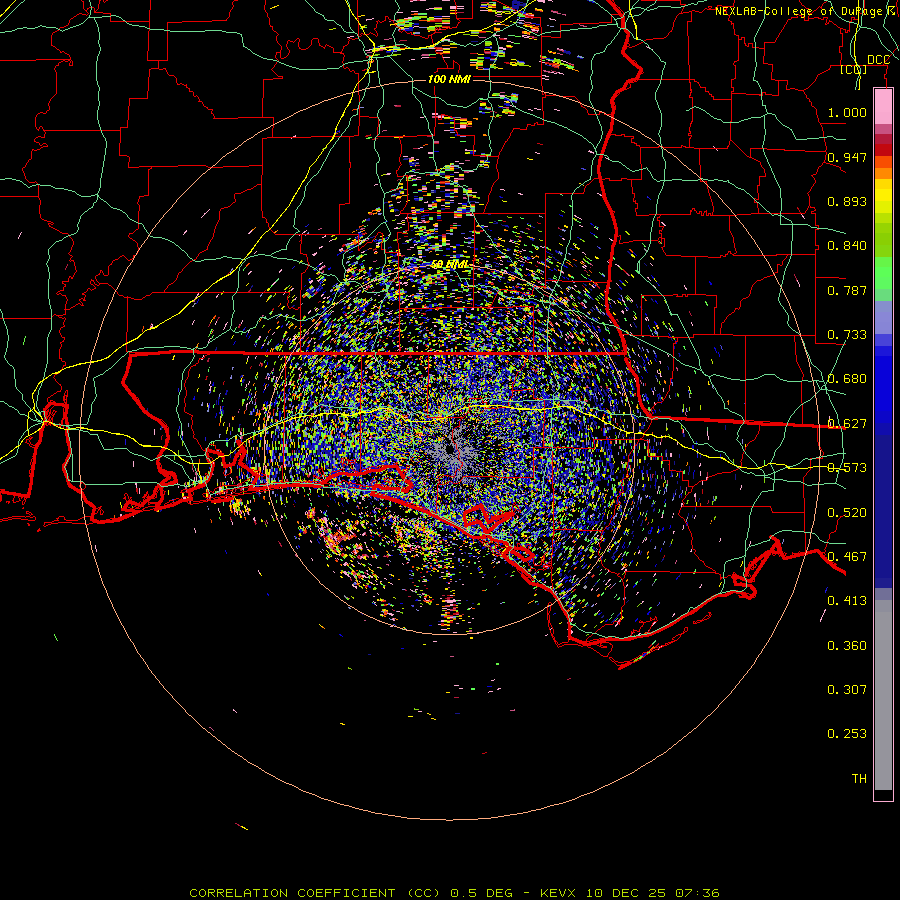
Task: Click the 0.733 value on color scale
Action: [x=847, y=335]
